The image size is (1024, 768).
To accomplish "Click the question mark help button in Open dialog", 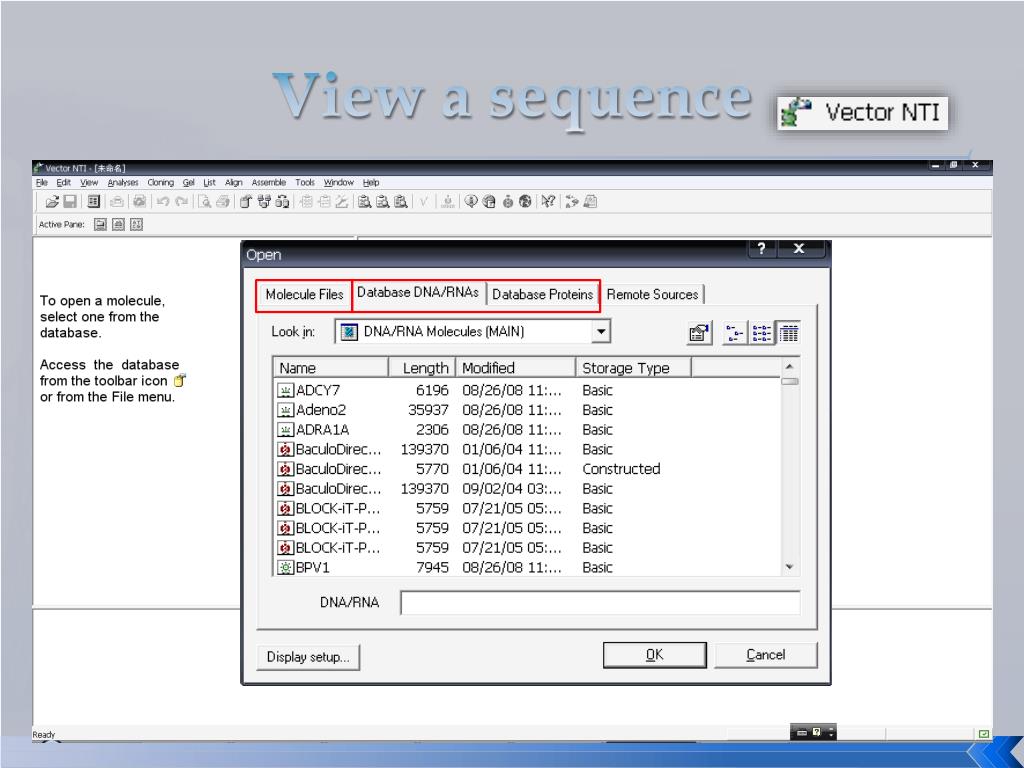I will click(761, 248).
